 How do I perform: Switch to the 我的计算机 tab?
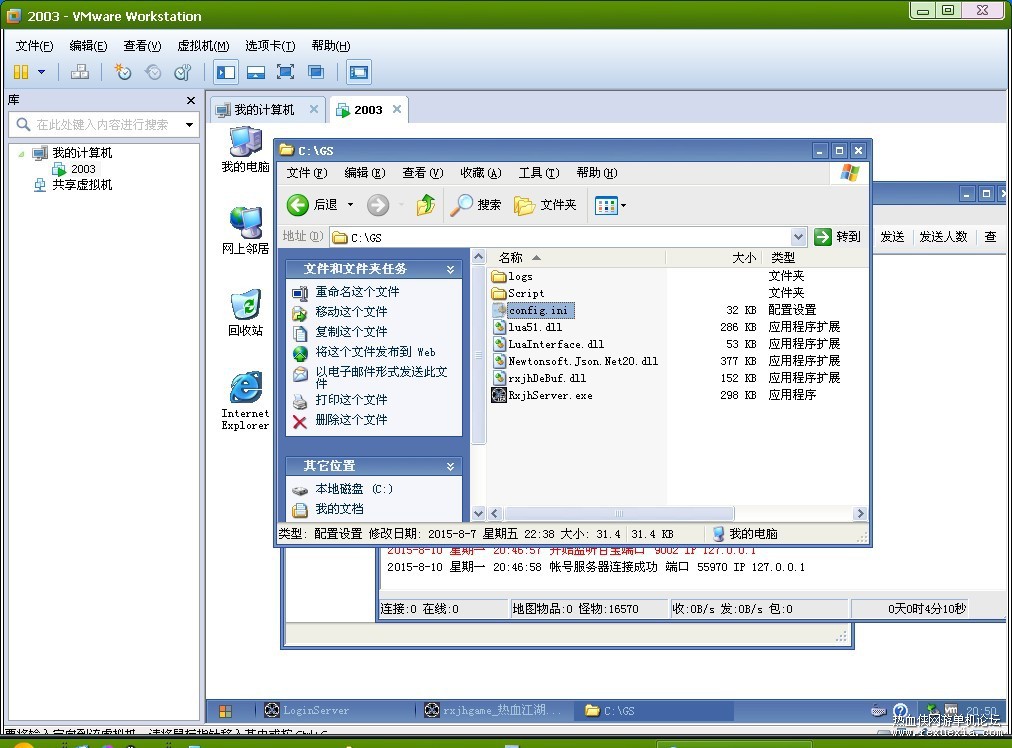point(264,110)
